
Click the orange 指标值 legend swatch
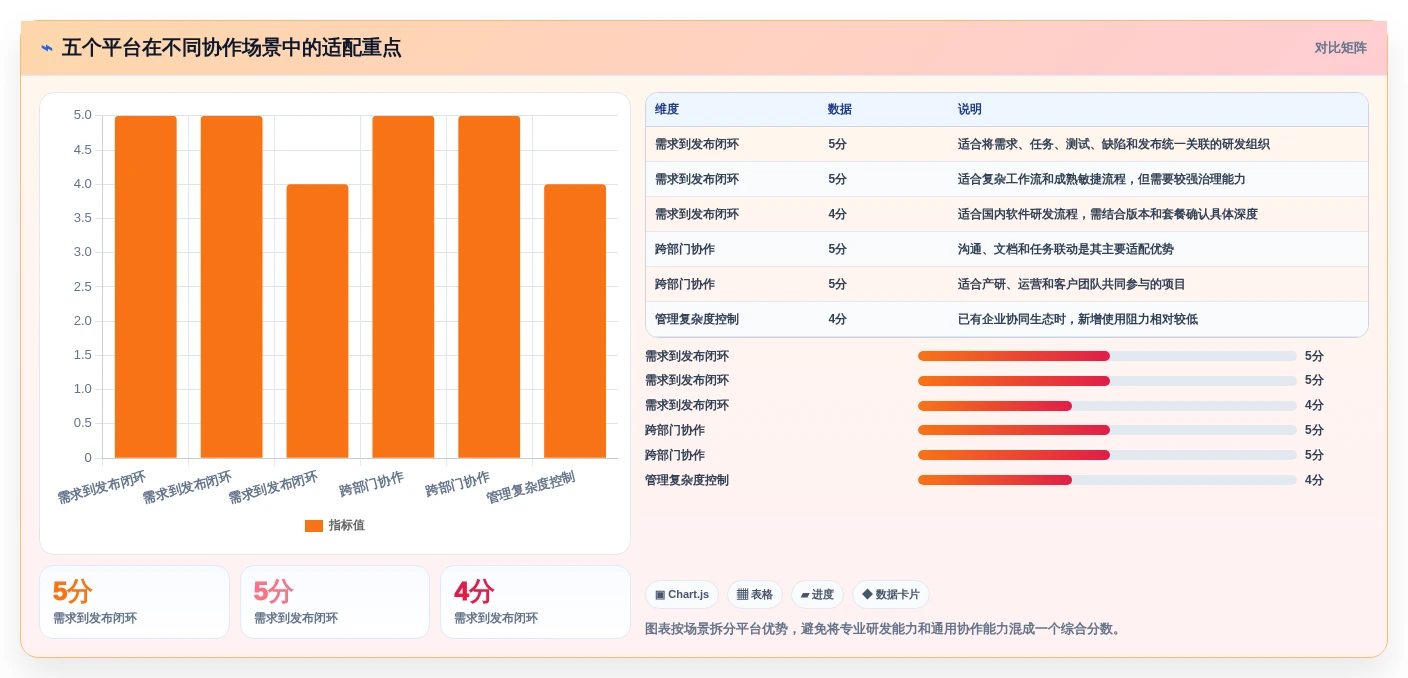[314, 526]
